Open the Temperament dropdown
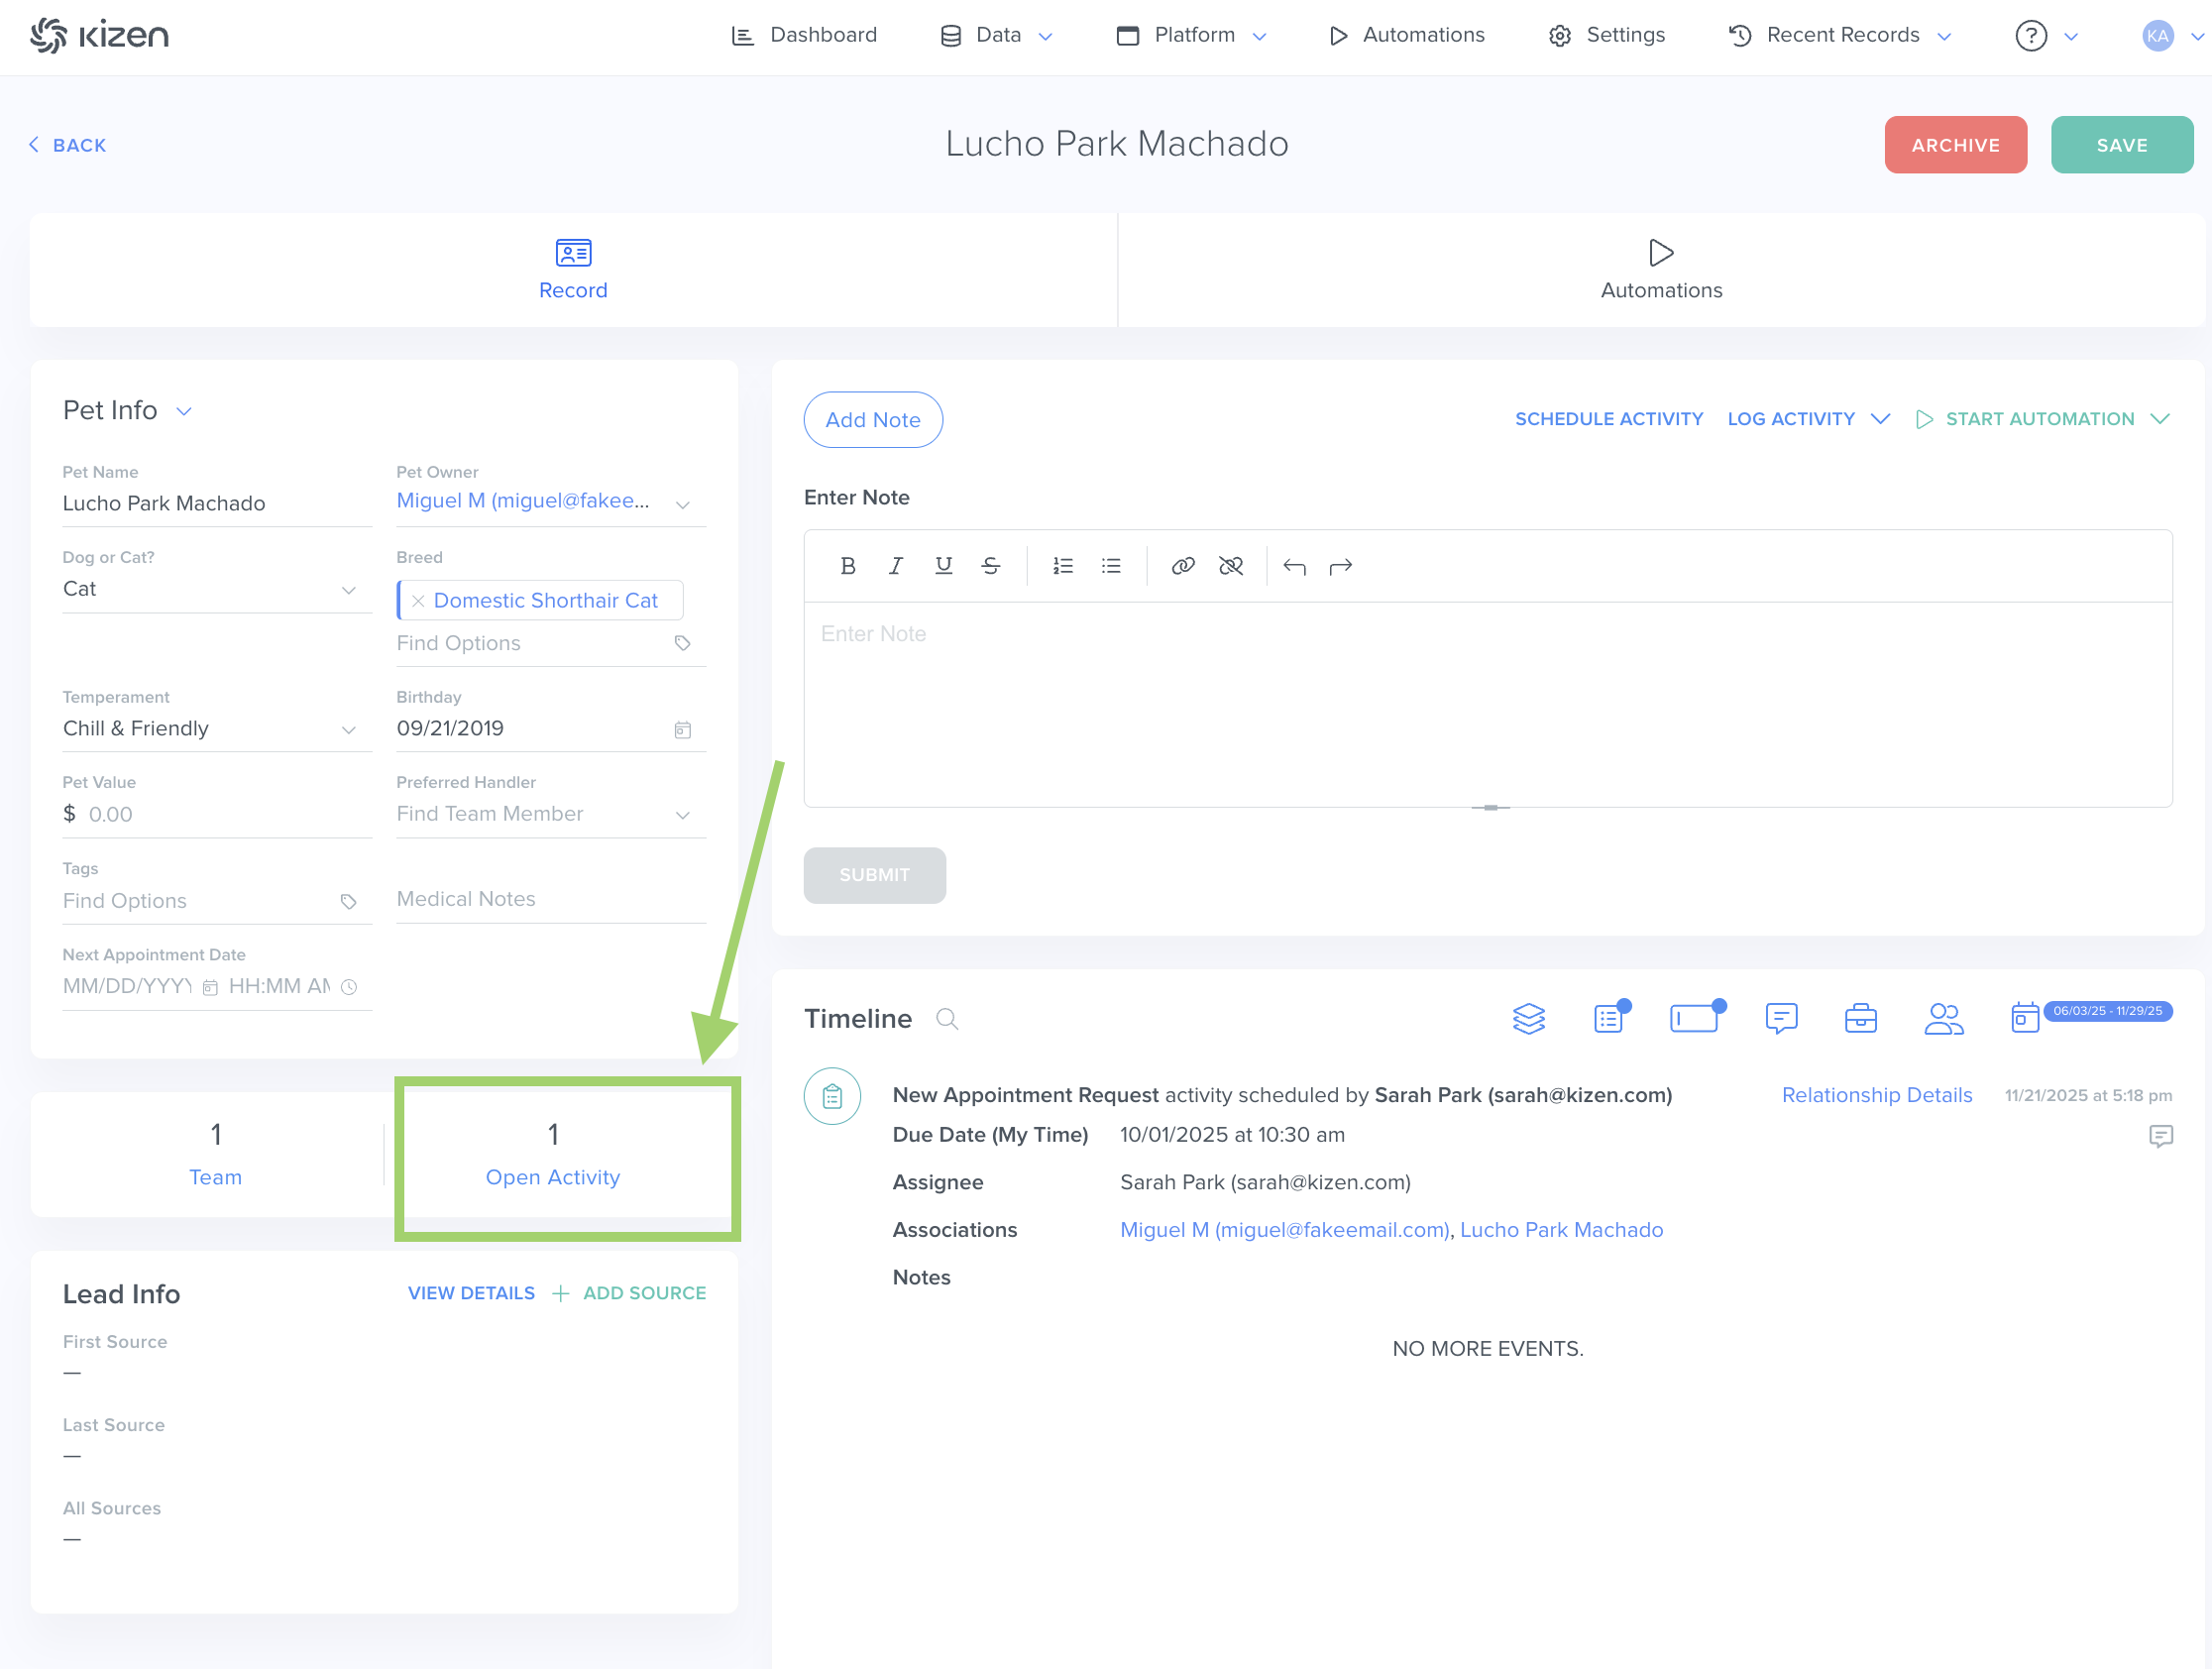The height and width of the screenshot is (1669, 2212). [x=348, y=730]
